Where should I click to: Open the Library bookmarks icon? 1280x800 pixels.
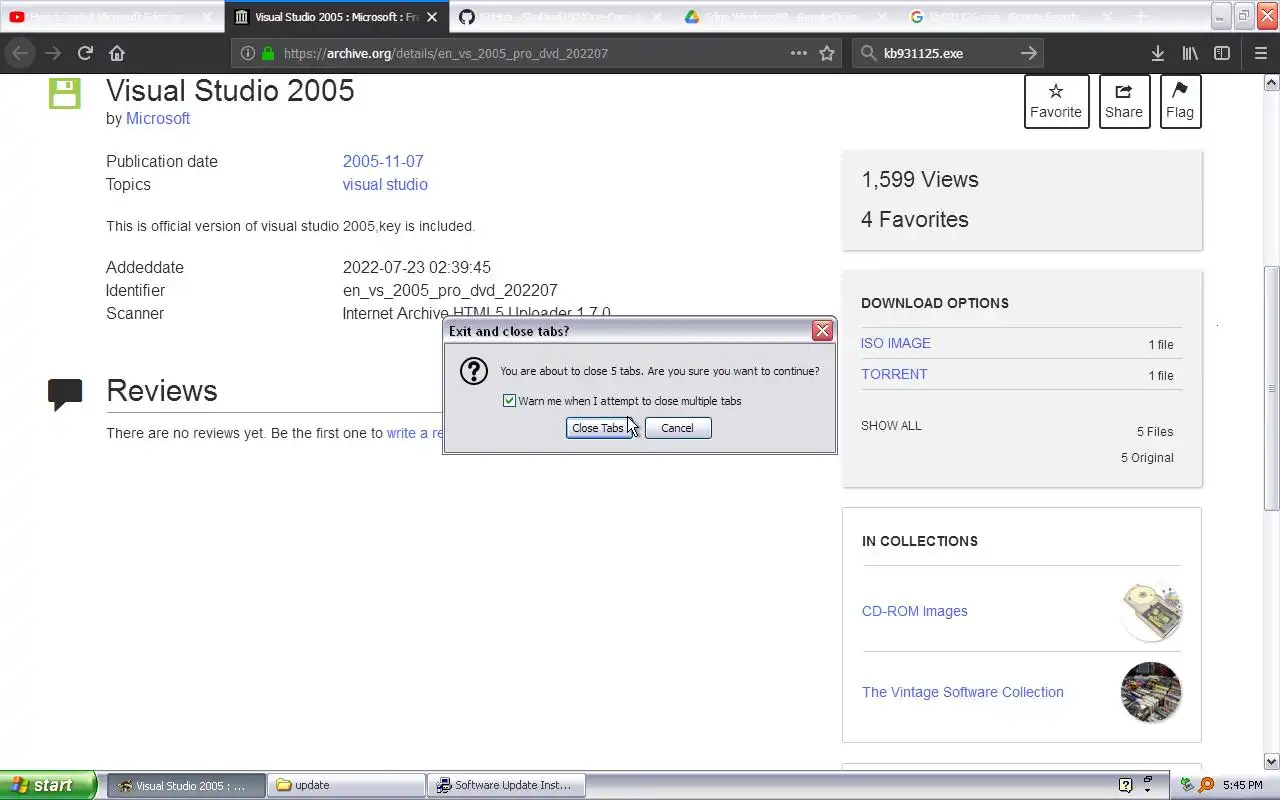click(1190, 53)
